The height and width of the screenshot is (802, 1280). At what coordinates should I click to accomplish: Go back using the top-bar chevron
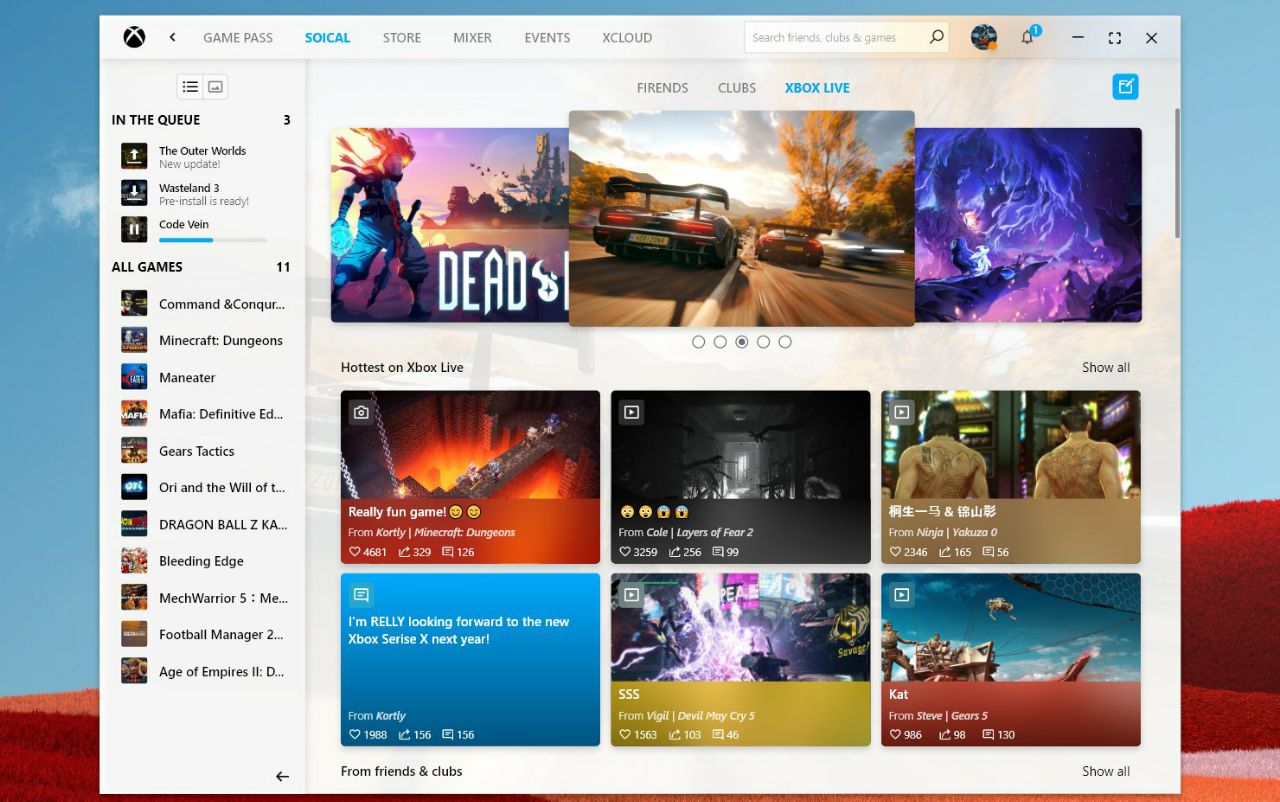click(x=172, y=37)
